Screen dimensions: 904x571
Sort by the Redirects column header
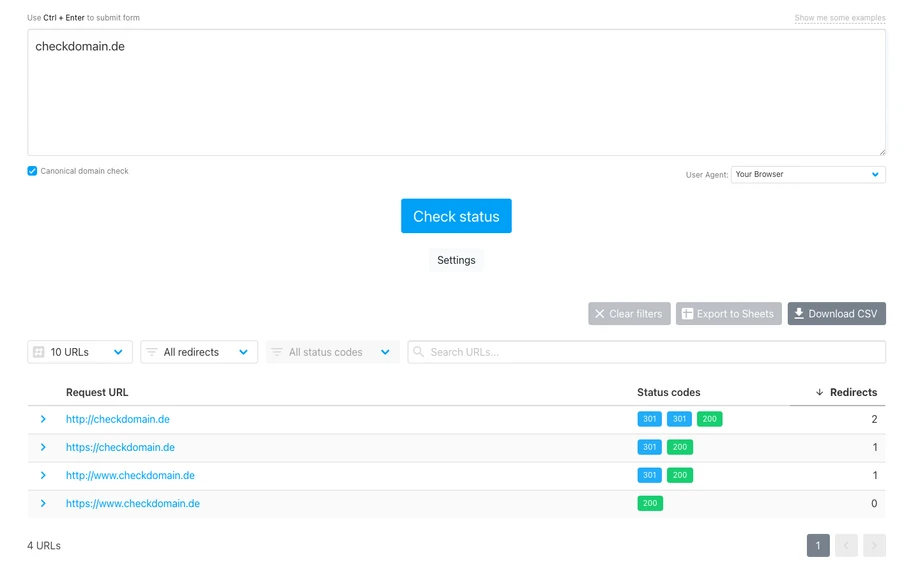[x=846, y=392]
